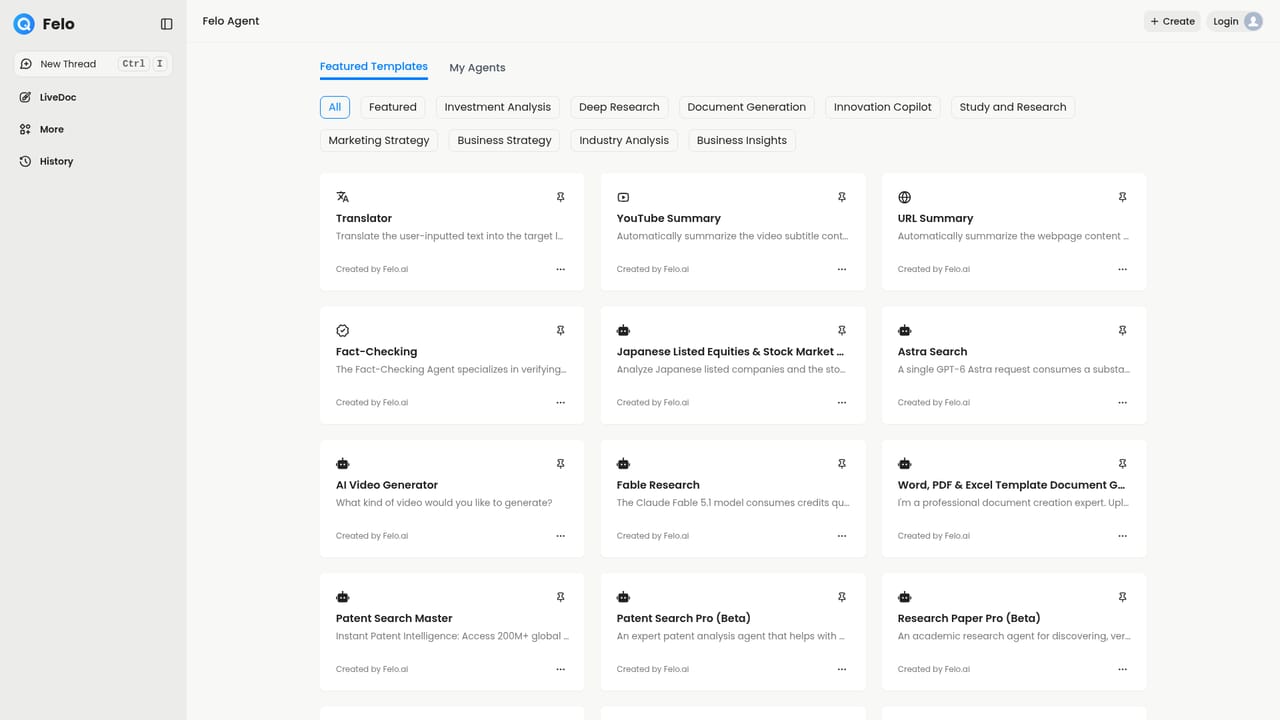1280x720 pixels.
Task: Pin the Fable Research template
Action: 842,464
